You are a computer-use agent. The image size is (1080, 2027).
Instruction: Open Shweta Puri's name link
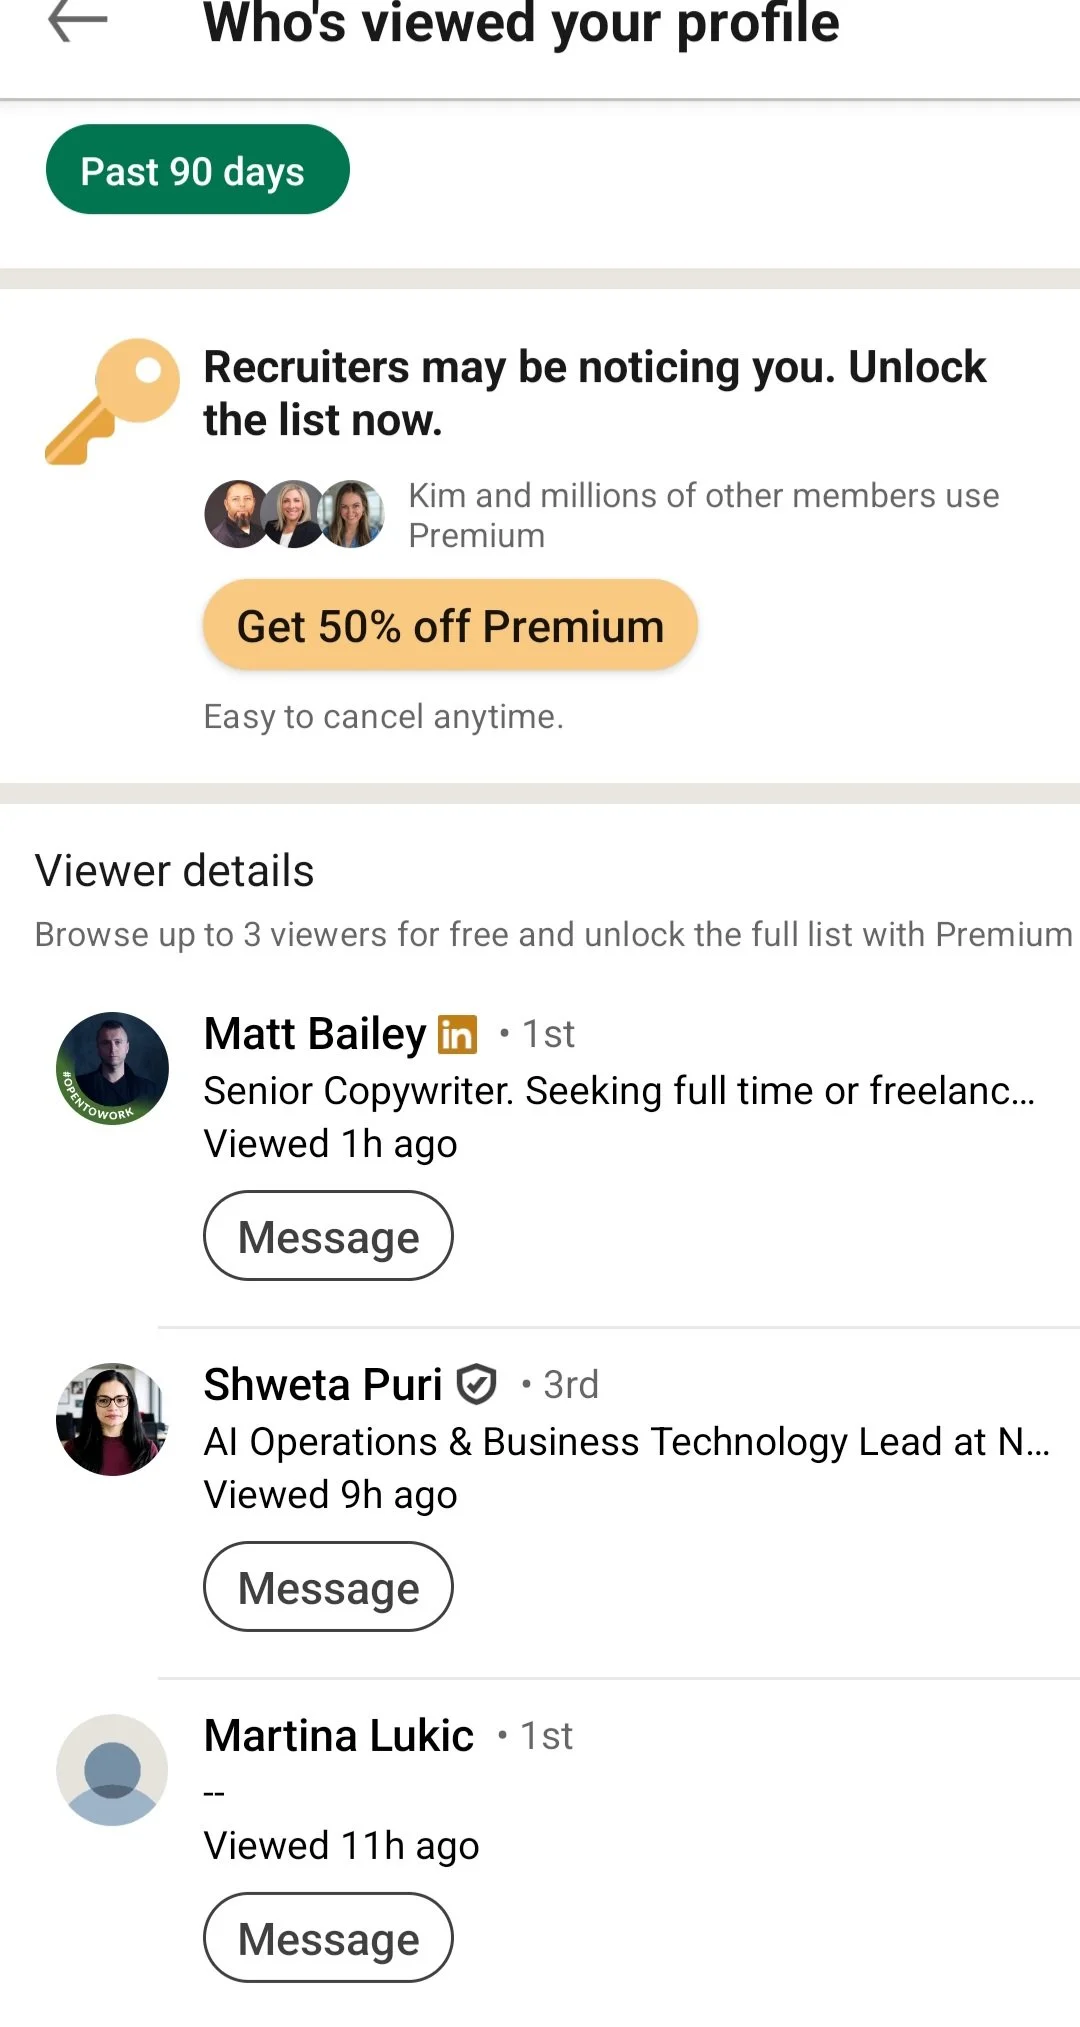pos(323,1384)
